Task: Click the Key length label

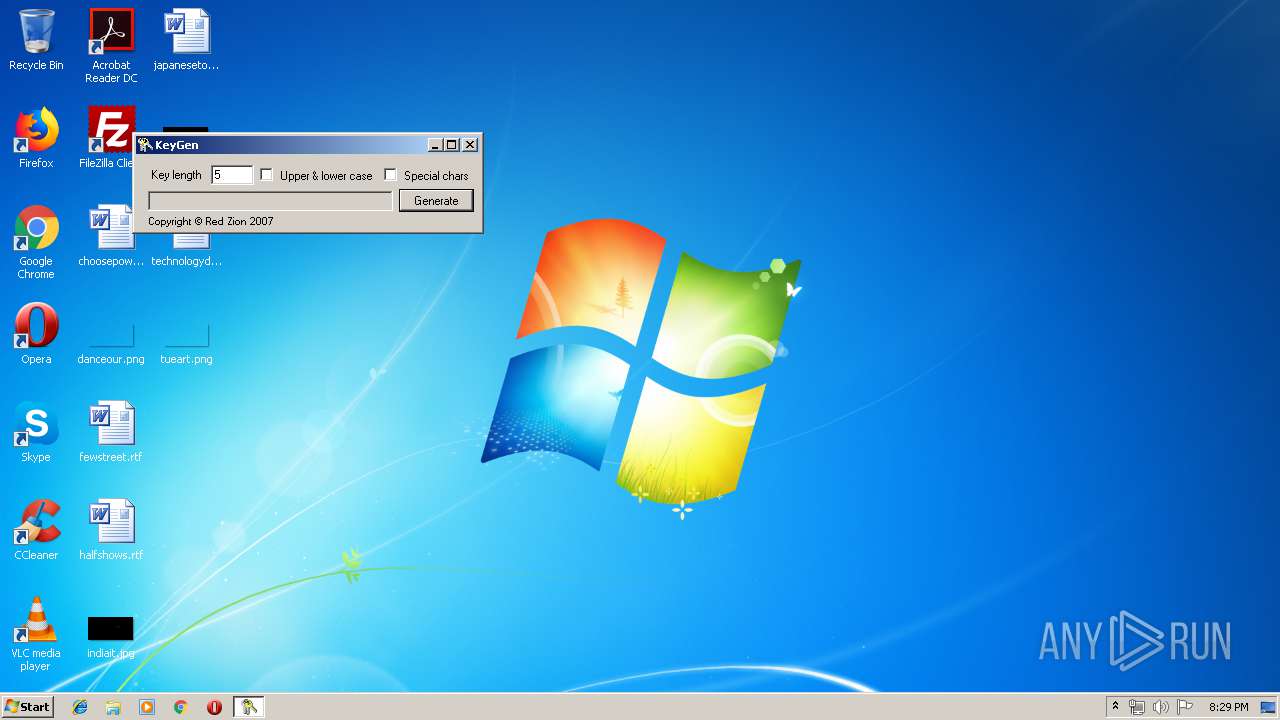Action: click(176, 175)
